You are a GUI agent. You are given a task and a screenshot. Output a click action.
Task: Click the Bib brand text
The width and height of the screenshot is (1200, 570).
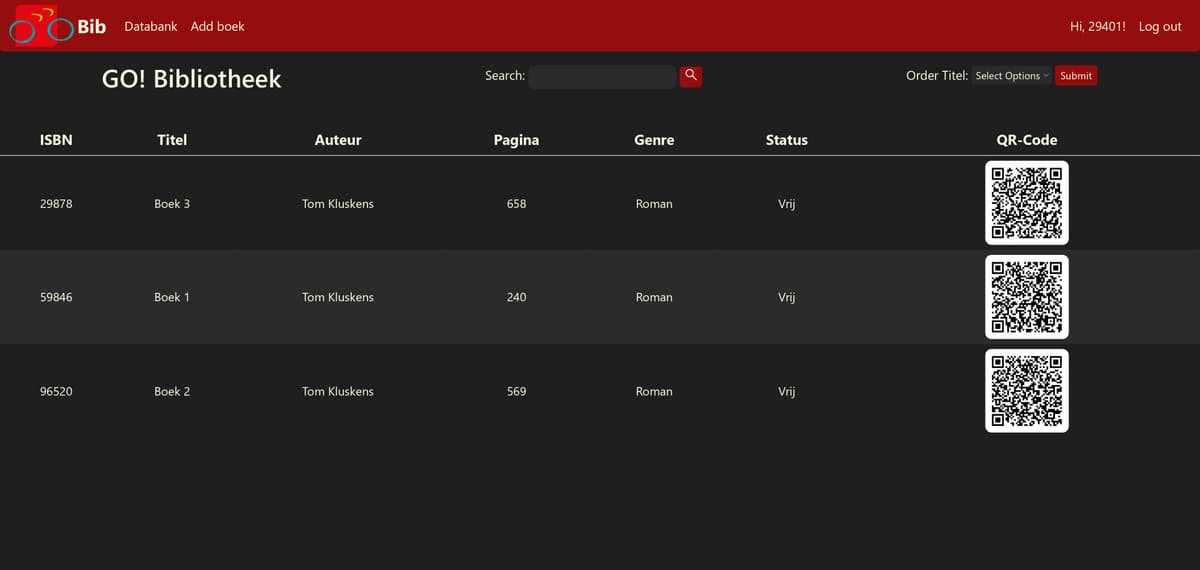(92, 26)
